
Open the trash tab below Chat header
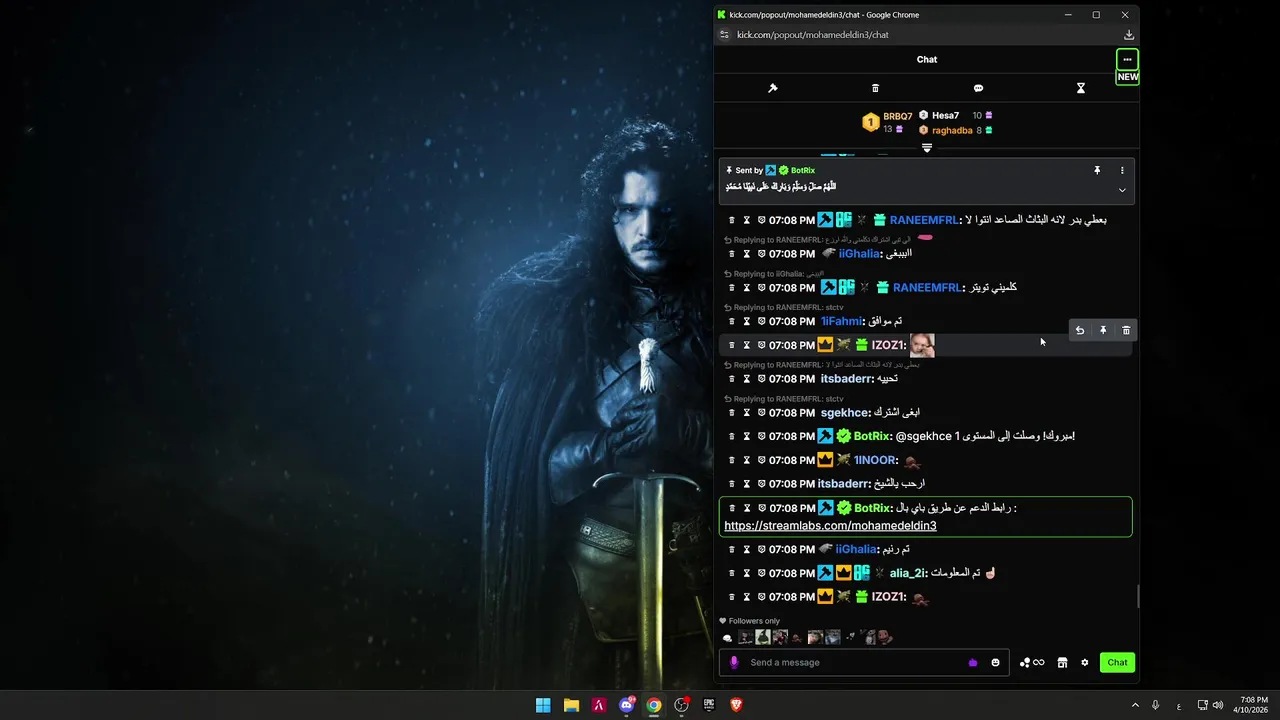pyautogui.click(x=876, y=88)
